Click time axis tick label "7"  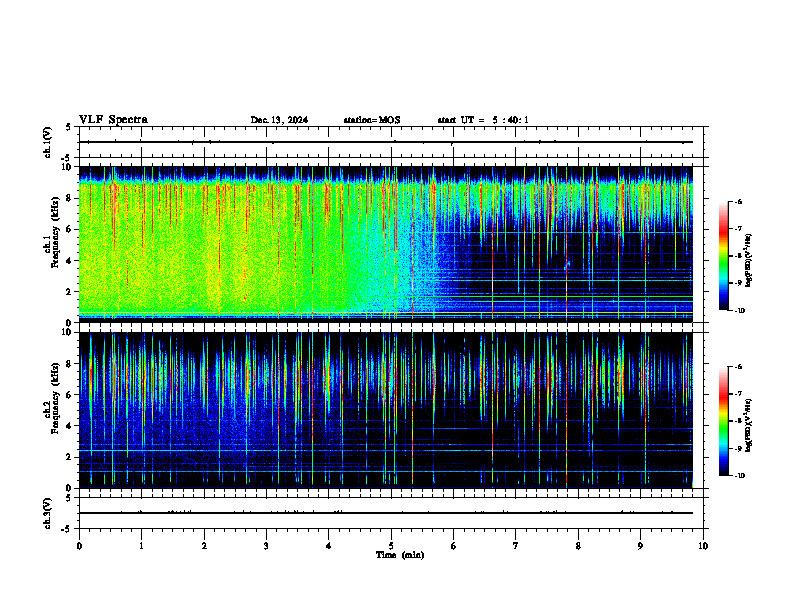[516, 546]
